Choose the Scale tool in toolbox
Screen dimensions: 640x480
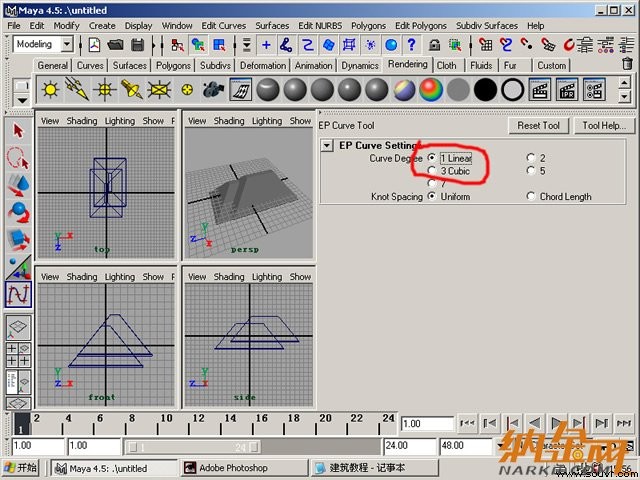tap(18, 240)
